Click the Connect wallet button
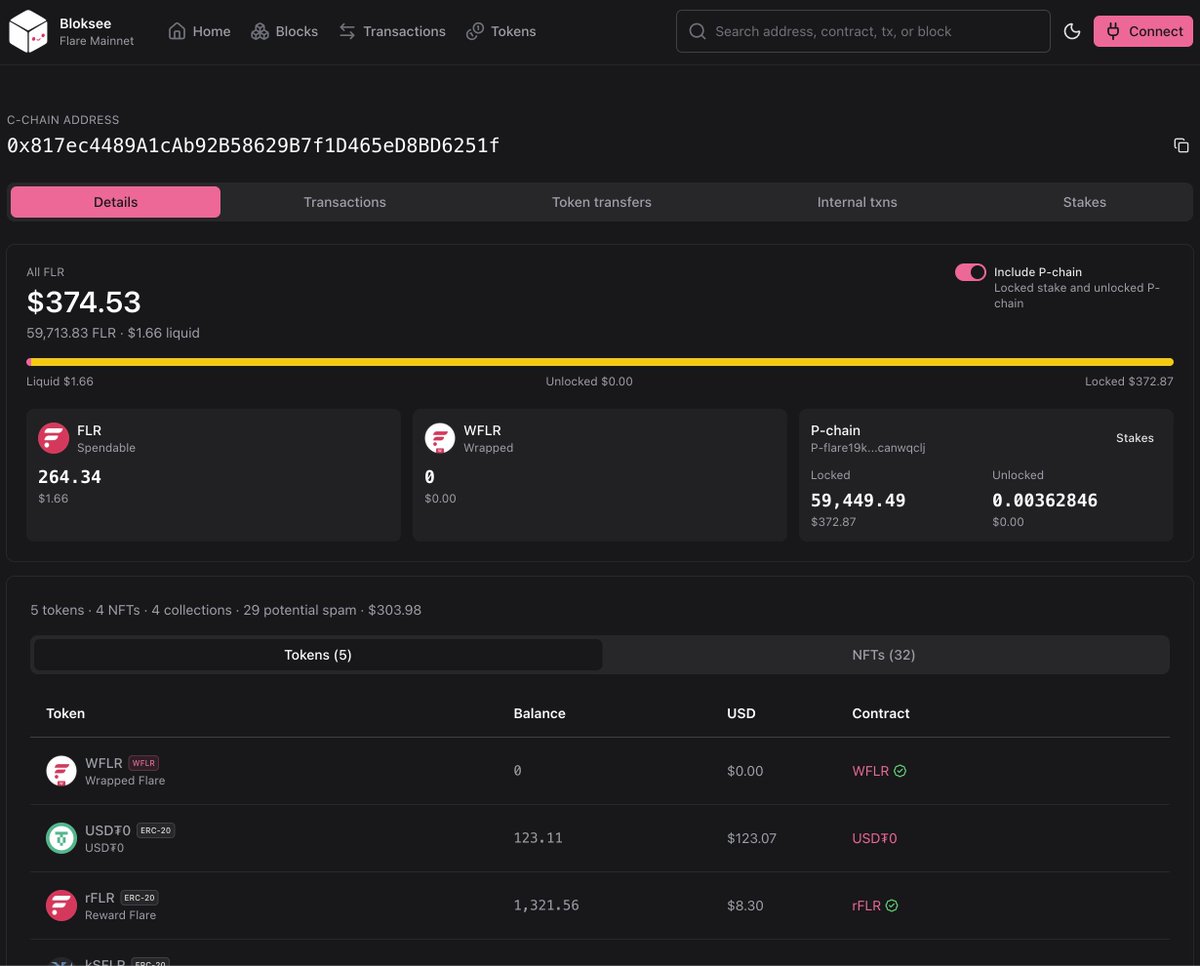 tap(1143, 31)
